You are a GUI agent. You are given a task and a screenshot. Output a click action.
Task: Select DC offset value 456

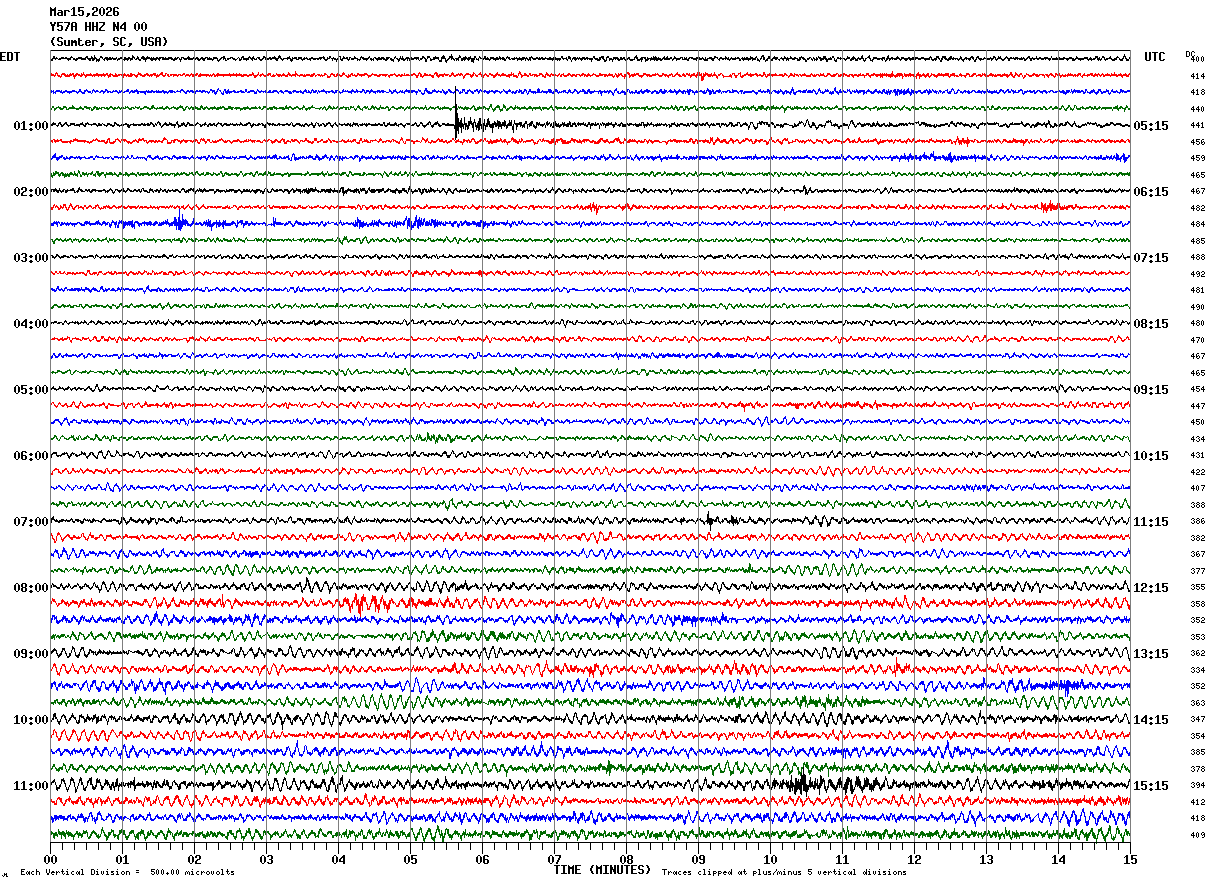[1197, 142]
